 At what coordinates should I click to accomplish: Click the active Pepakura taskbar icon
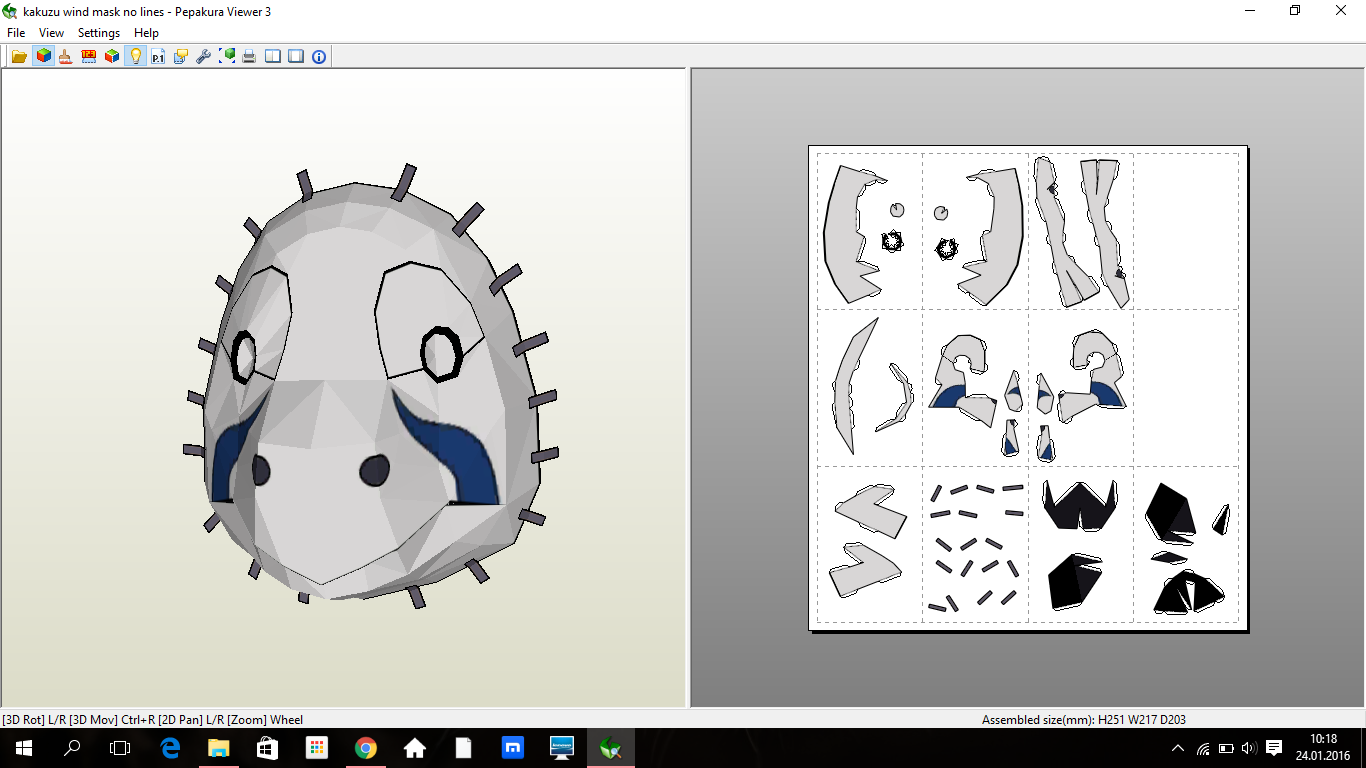click(610, 748)
